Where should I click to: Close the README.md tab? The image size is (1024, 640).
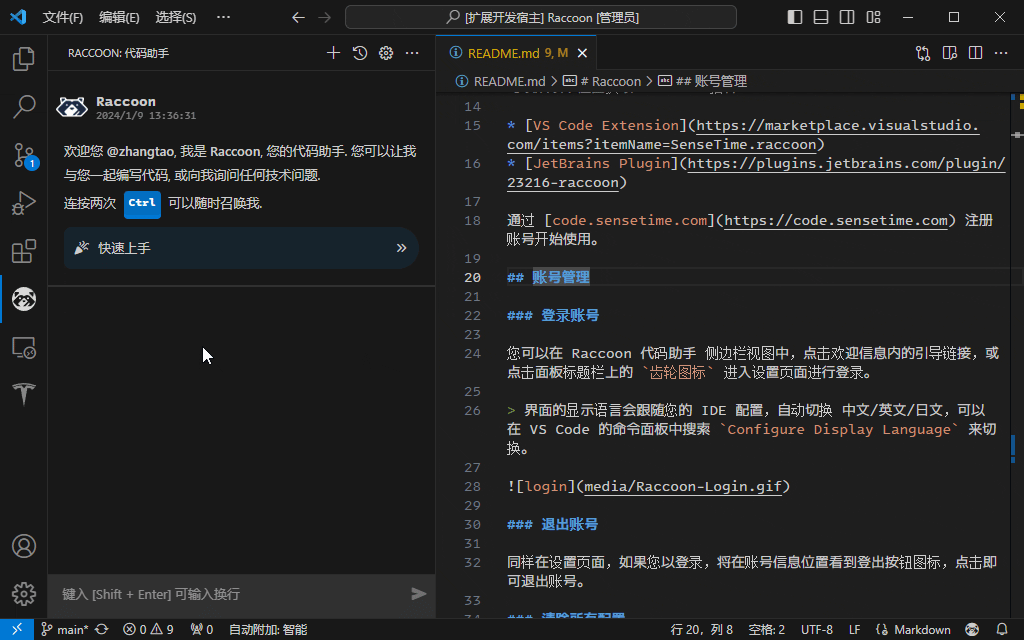(x=582, y=53)
